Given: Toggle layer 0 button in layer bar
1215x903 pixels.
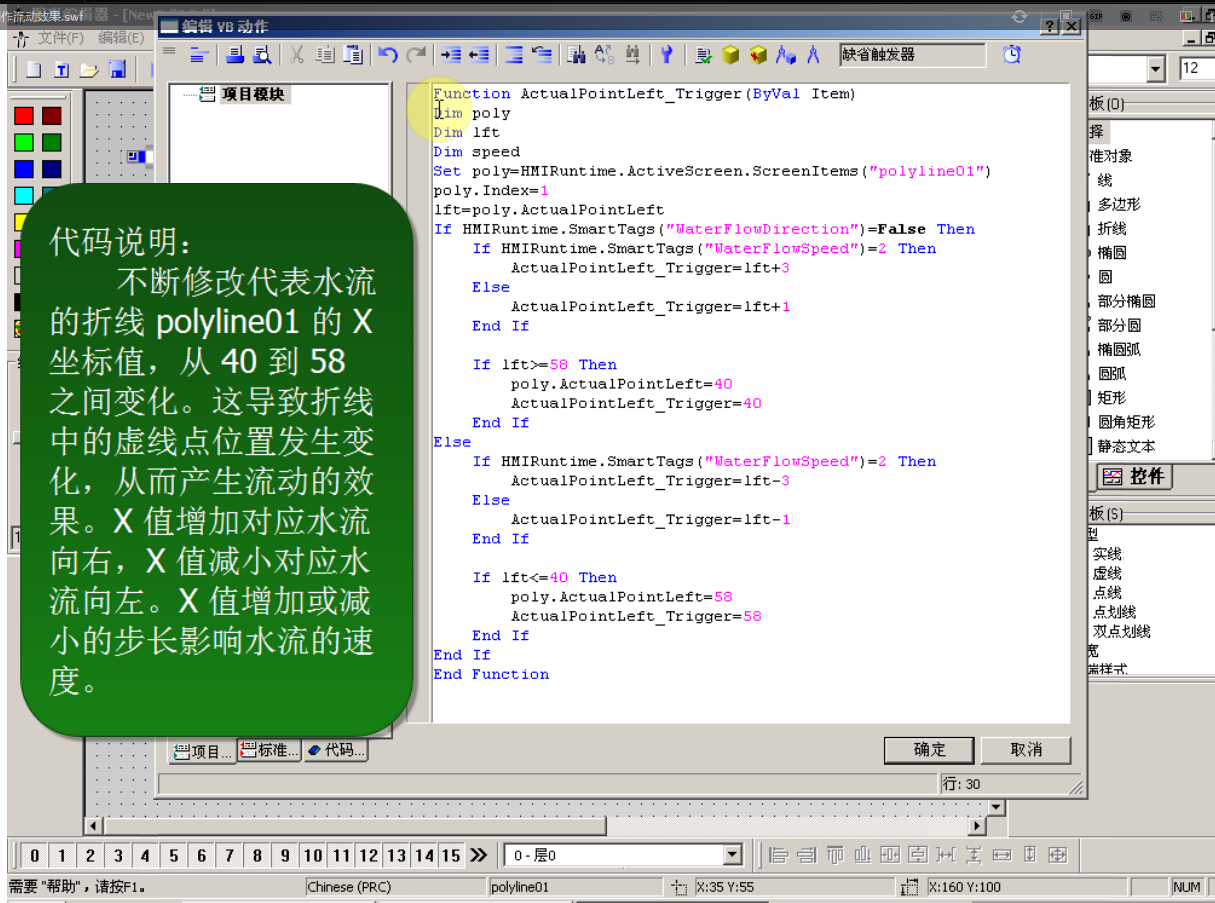Looking at the screenshot, I should [34, 855].
